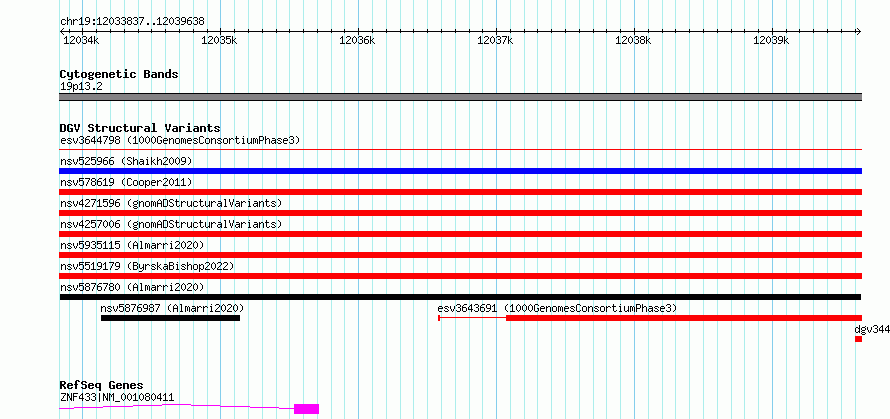Click the 12036k ruler tick label
The image size is (890, 419).
(x=357, y=40)
